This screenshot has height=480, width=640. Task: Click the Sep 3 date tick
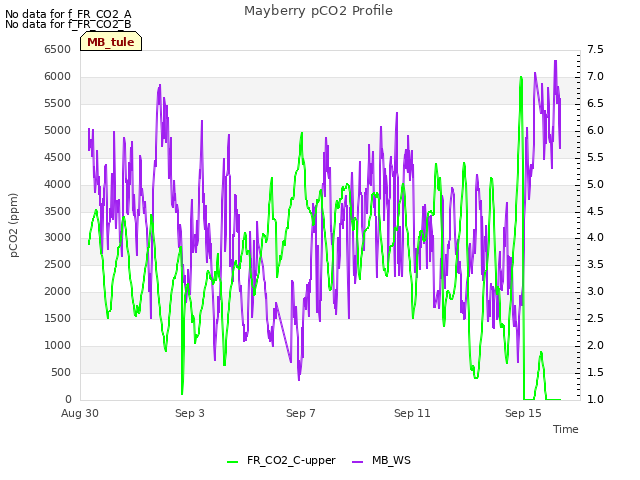pos(190,413)
